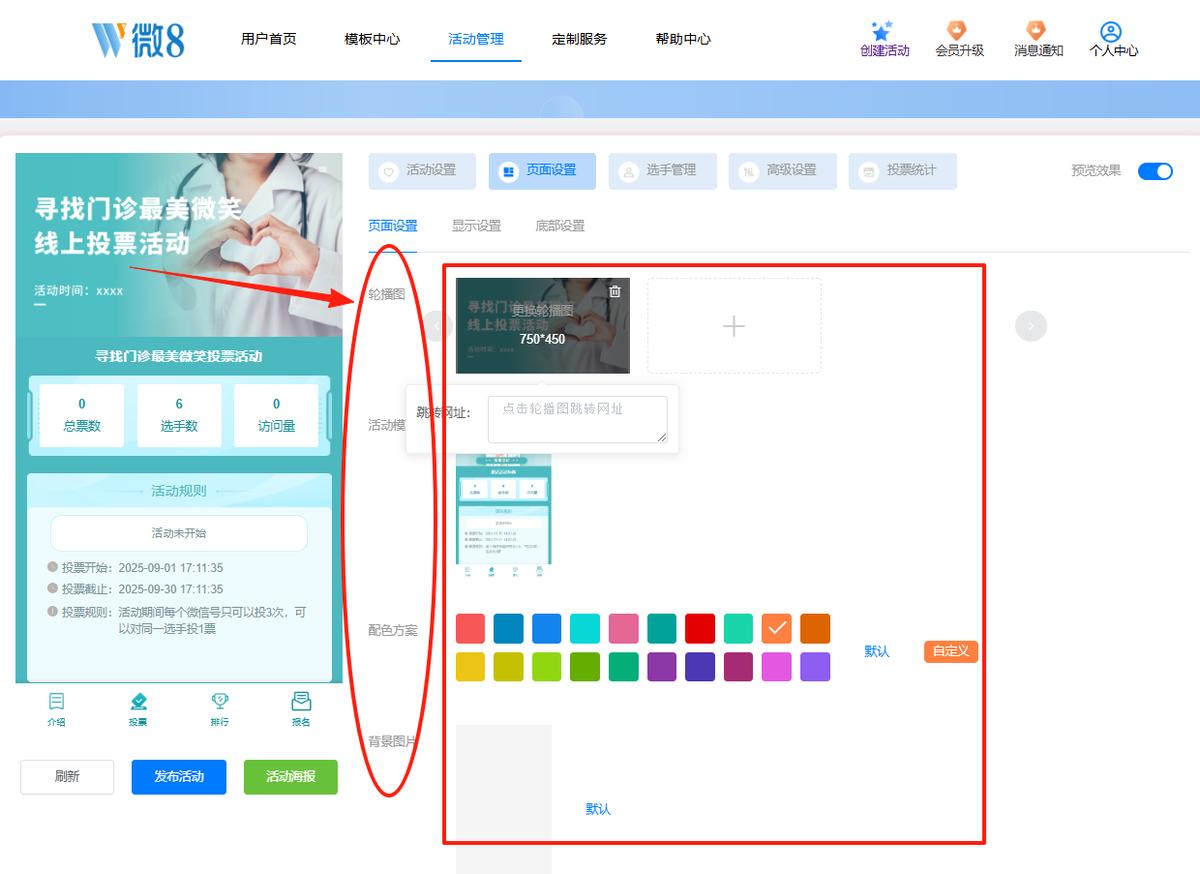Click the 发布活动 button
The image size is (1200, 874).
tap(179, 777)
